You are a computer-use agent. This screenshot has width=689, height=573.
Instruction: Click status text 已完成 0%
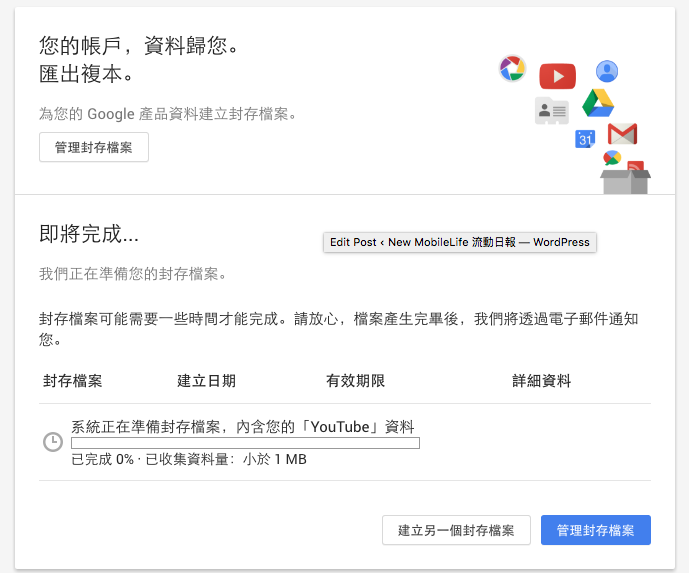(102, 459)
